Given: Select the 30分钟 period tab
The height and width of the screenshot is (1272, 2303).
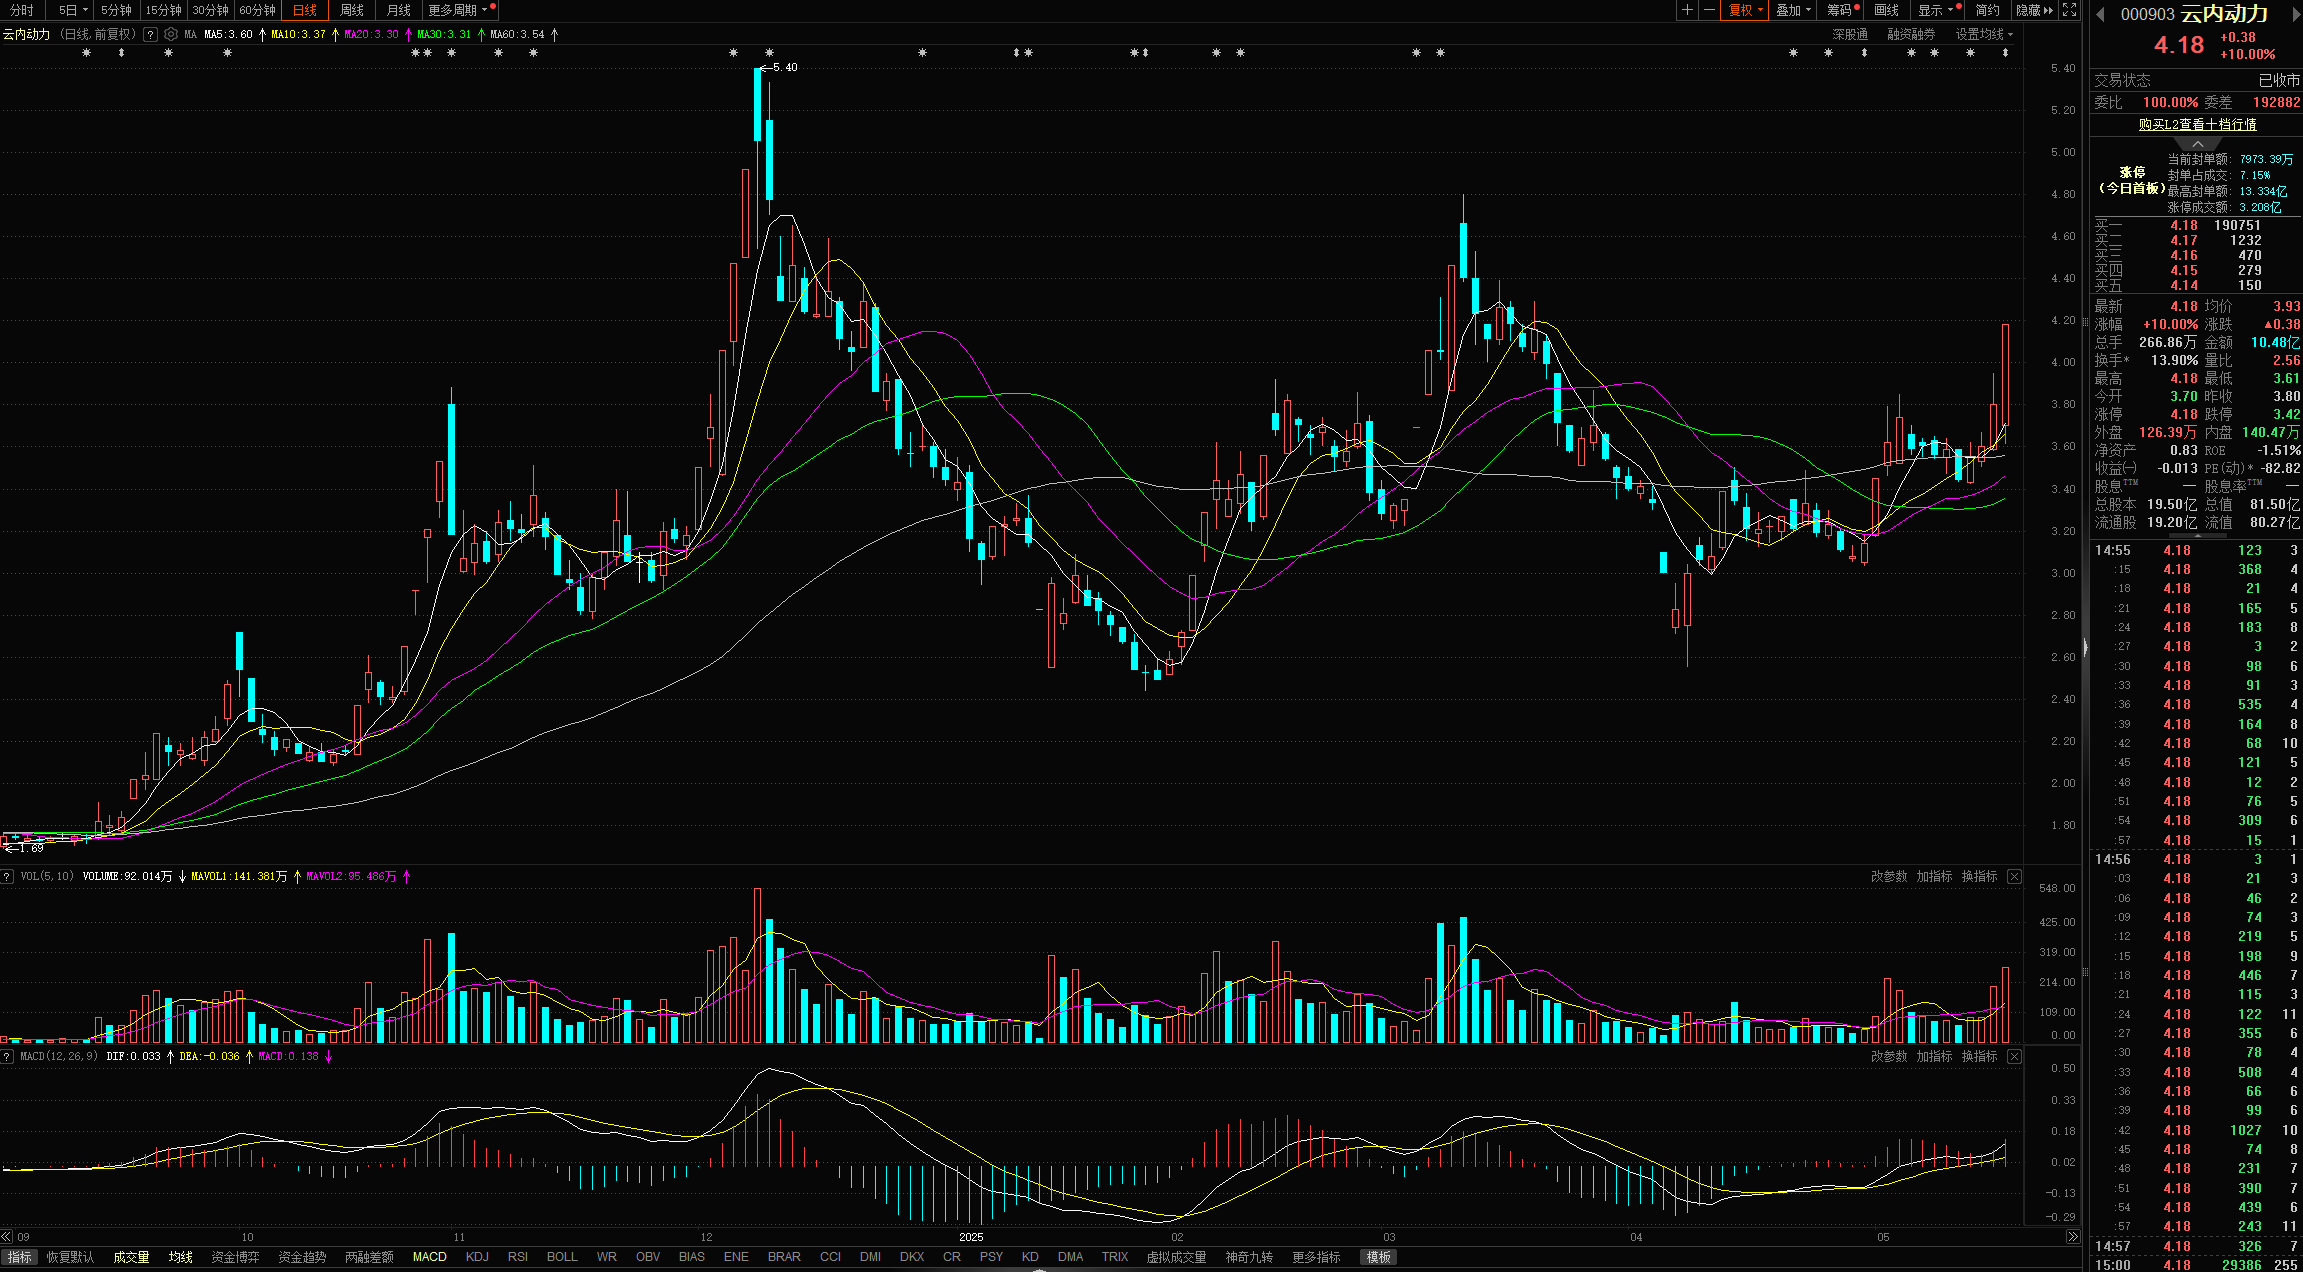Looking at the screenshot, I should tap(210, 10).
